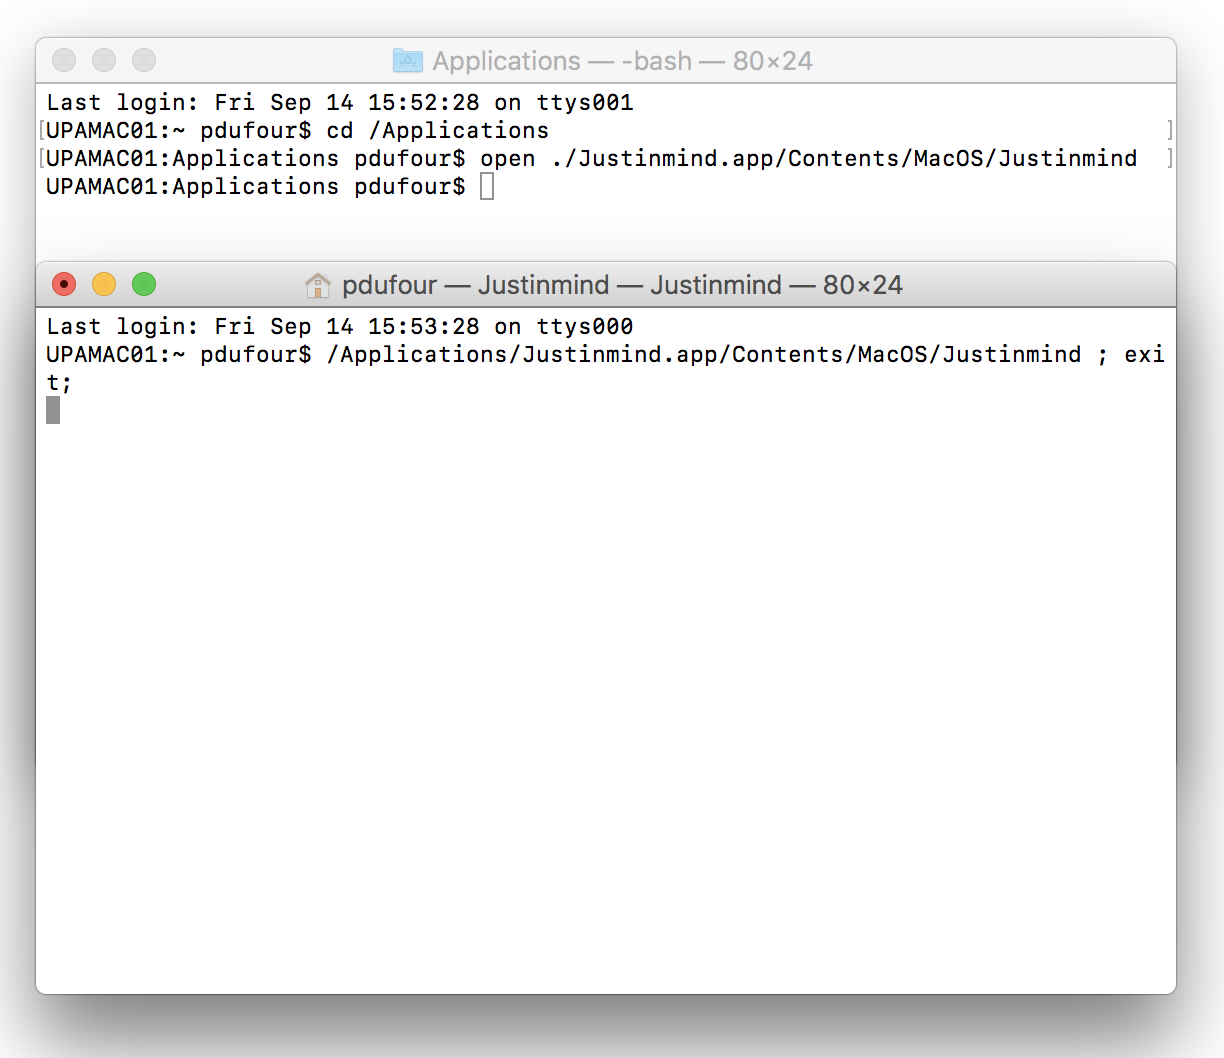Click the left bracket mark before the open command
1224x1058 pixels.
(x=42, y=159)
